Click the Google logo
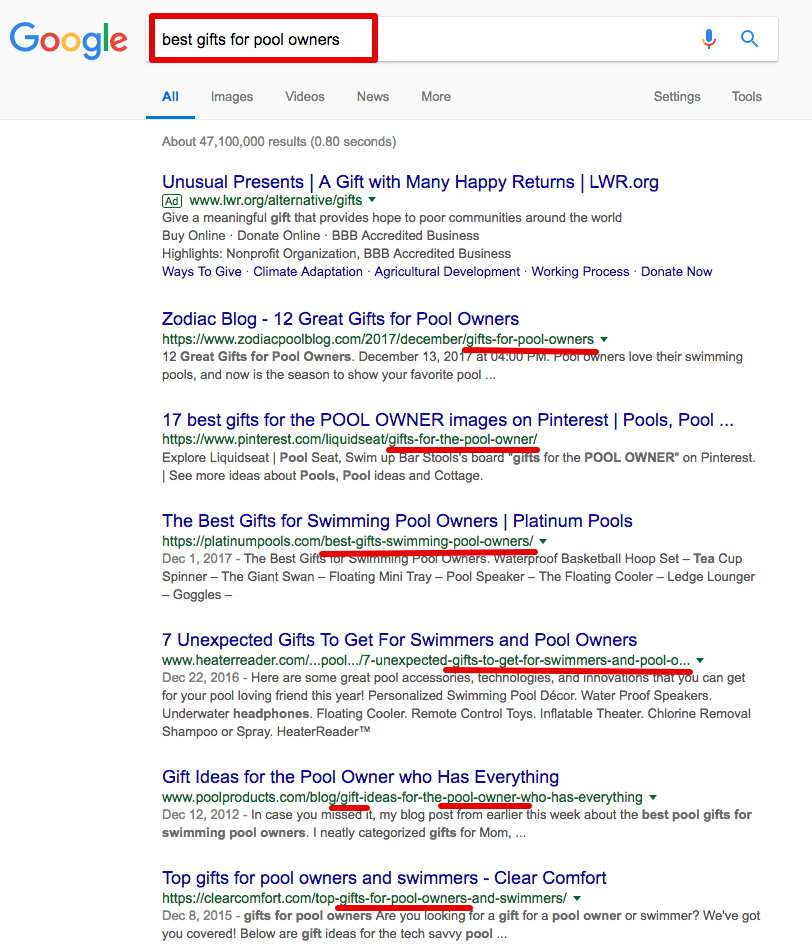 click(68, 40)
